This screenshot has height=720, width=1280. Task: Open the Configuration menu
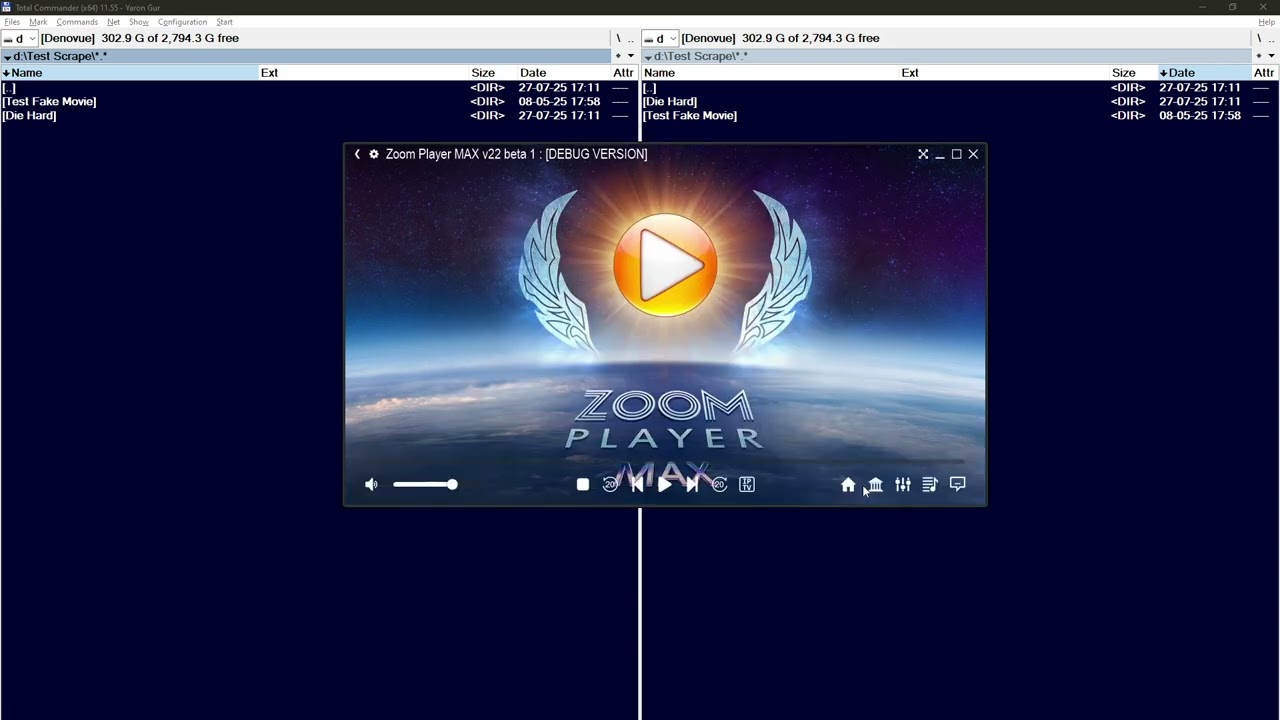182,22
